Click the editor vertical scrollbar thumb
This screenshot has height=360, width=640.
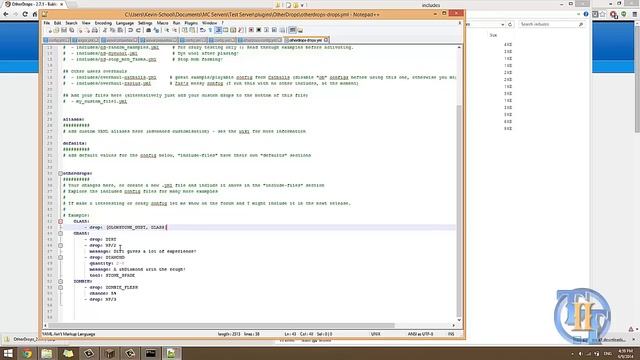coord(459,210)
